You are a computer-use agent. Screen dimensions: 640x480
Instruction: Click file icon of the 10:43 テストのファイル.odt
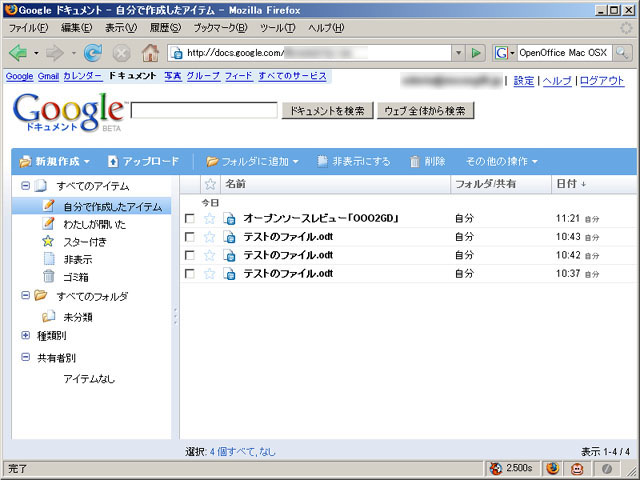coord(229,237)
